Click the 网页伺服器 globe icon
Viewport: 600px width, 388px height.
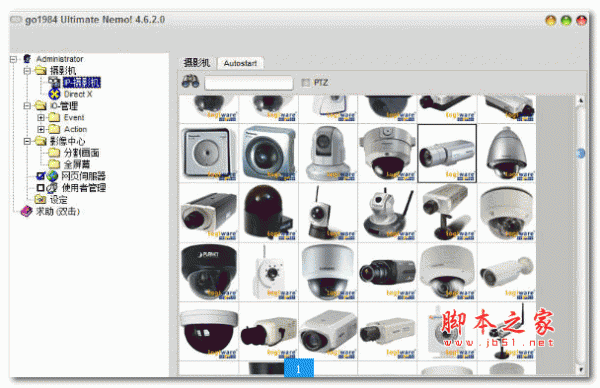point(52,176)
